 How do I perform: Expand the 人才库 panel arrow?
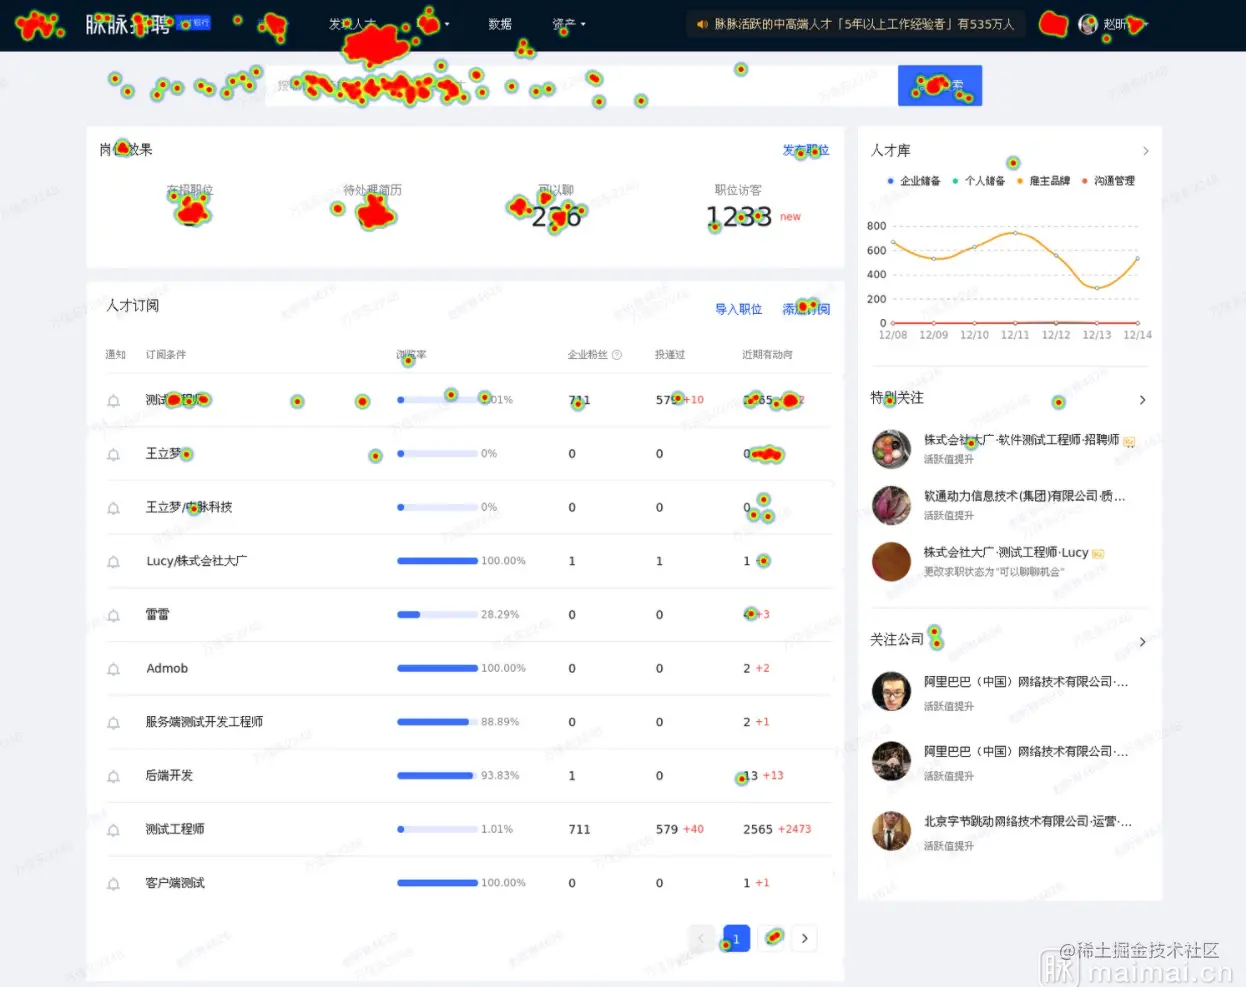coord(1146,151)
